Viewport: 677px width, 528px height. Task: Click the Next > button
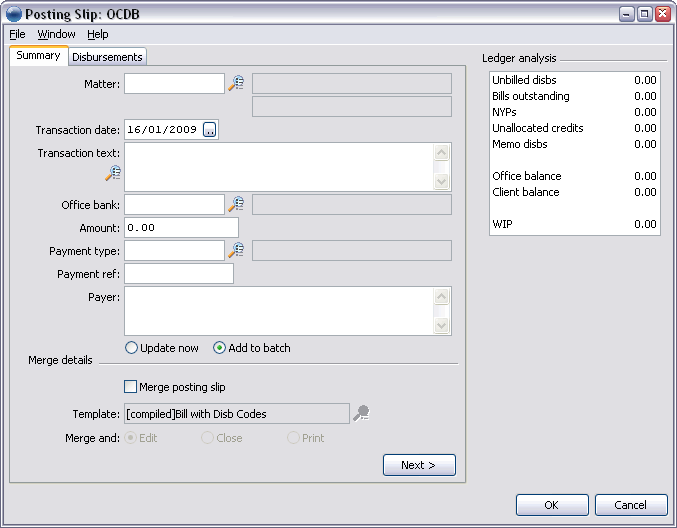pyautogui.click(x=419, y=465)
